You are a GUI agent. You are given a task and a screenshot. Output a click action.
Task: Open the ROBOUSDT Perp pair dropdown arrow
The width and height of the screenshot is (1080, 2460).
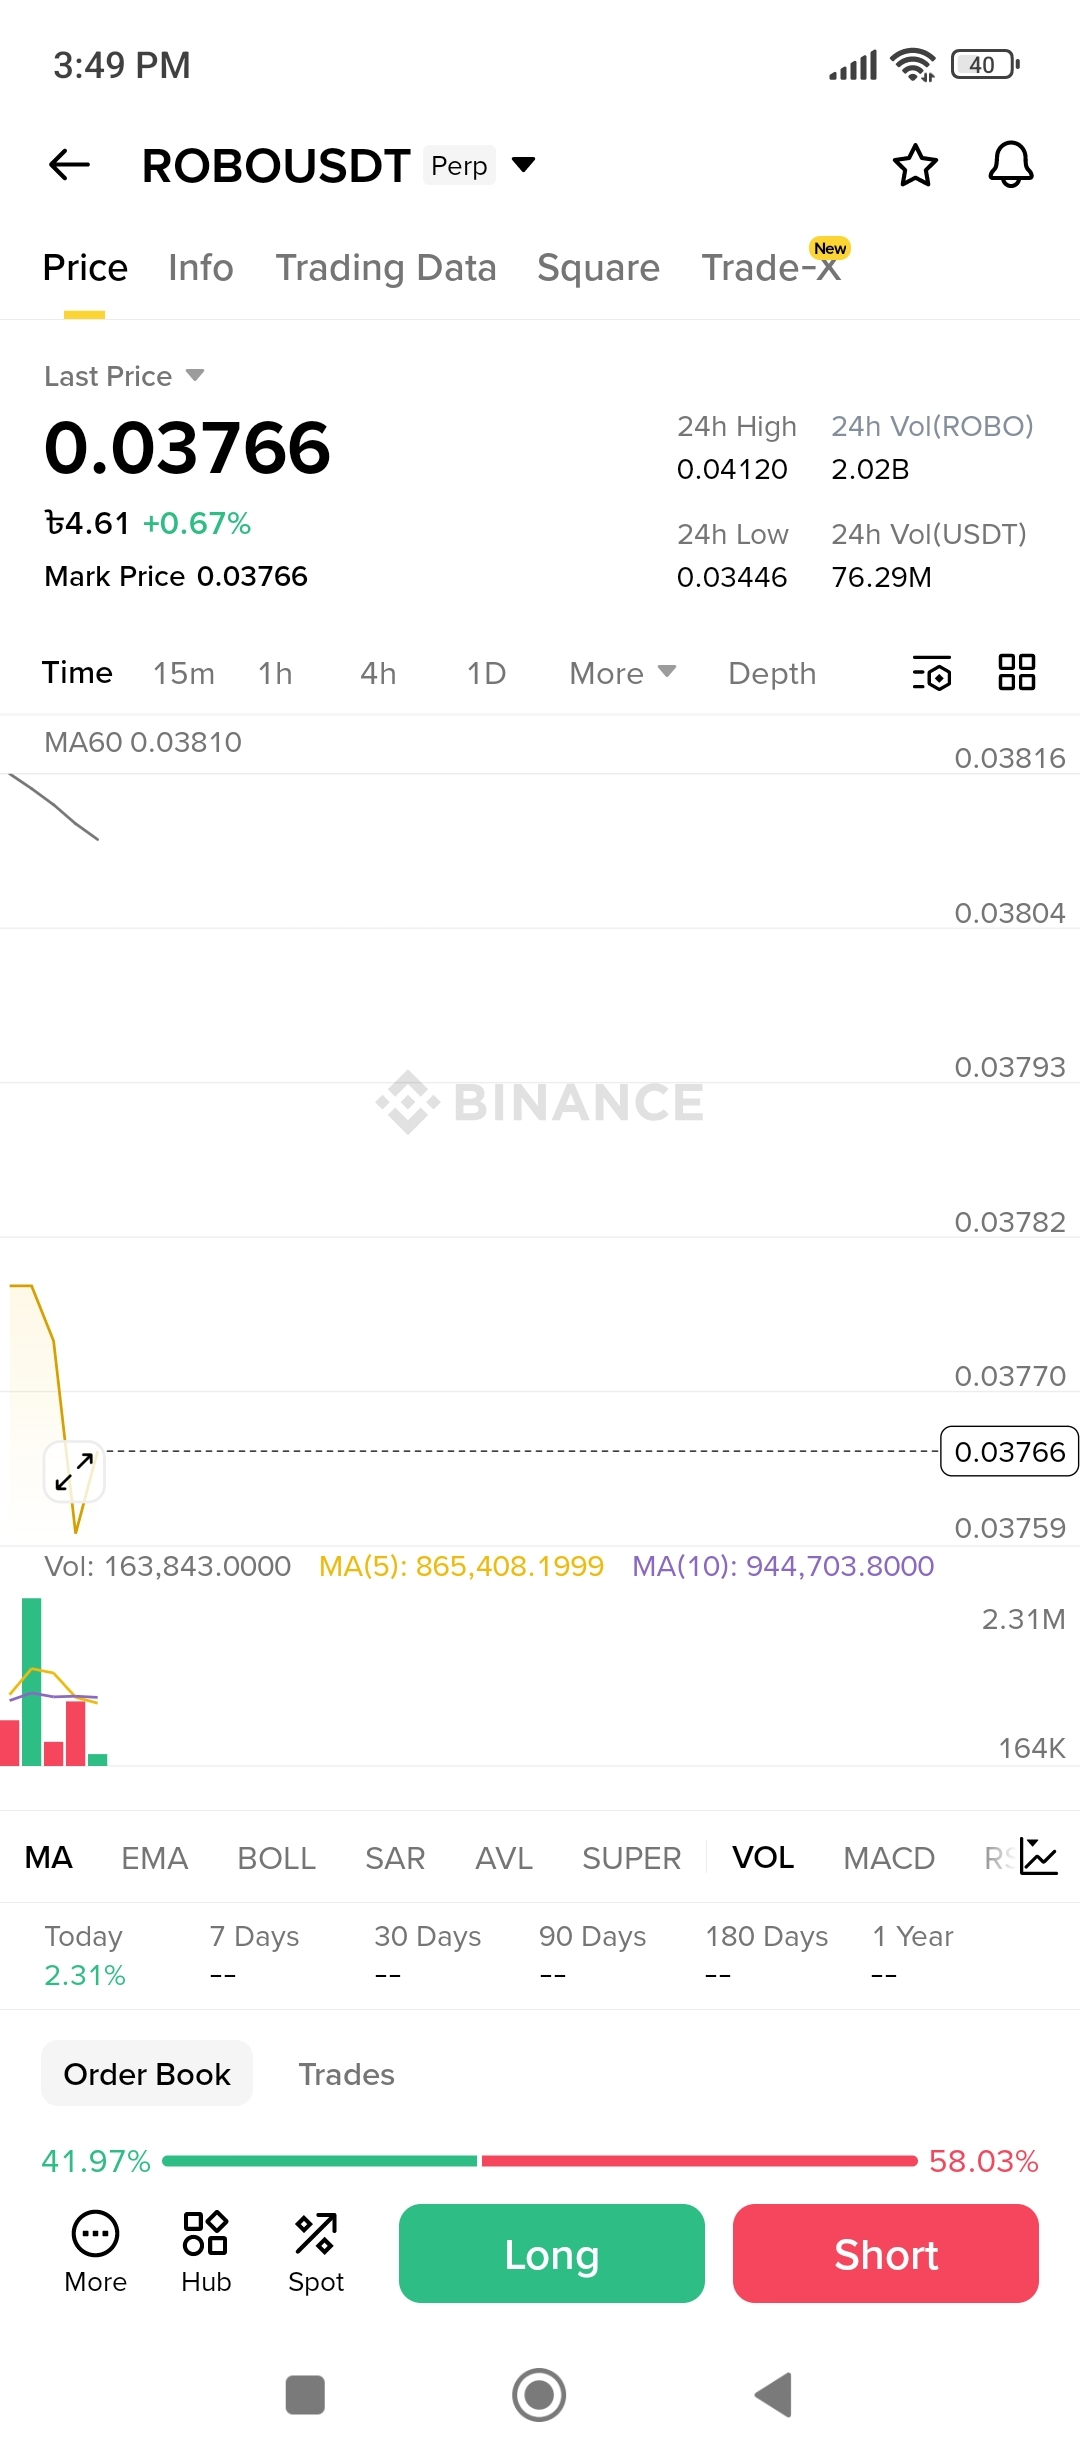click(x=523, y=165)
